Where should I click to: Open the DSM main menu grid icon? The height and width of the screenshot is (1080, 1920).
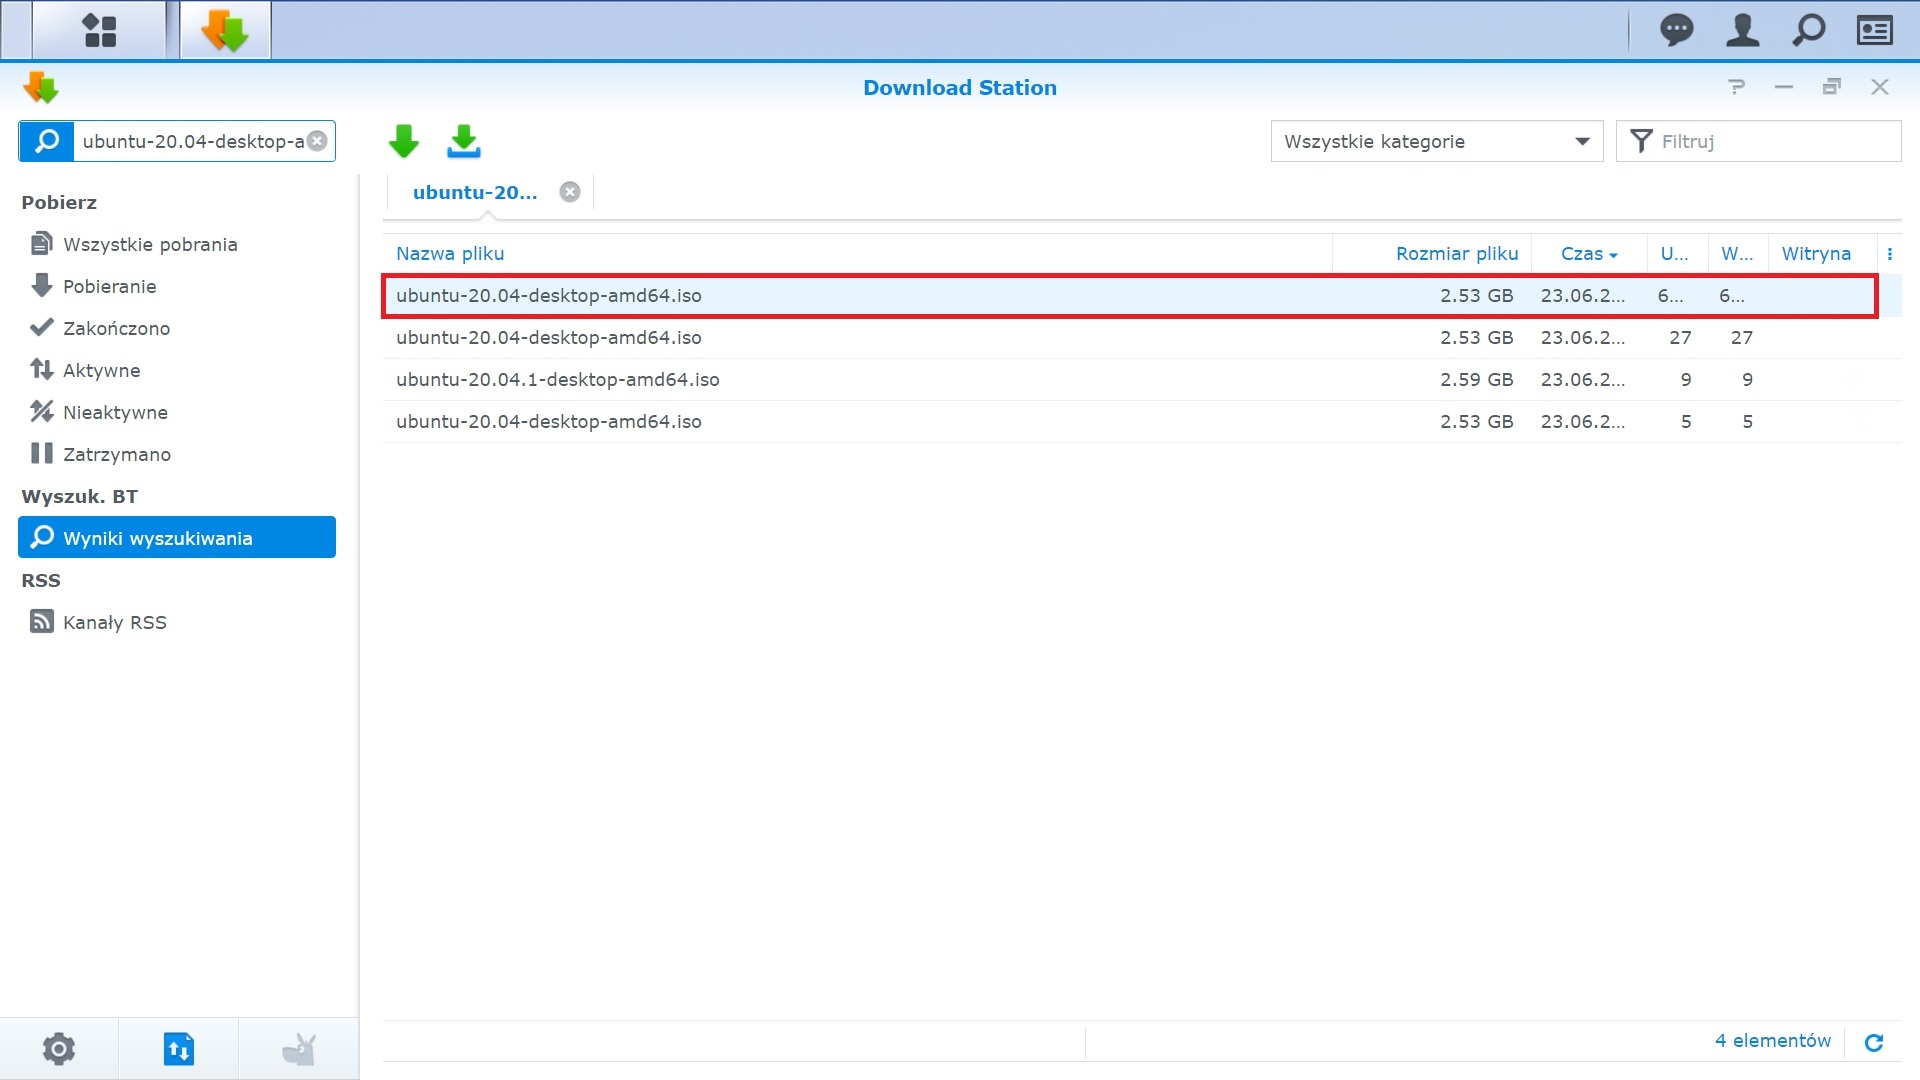point(100,30)
